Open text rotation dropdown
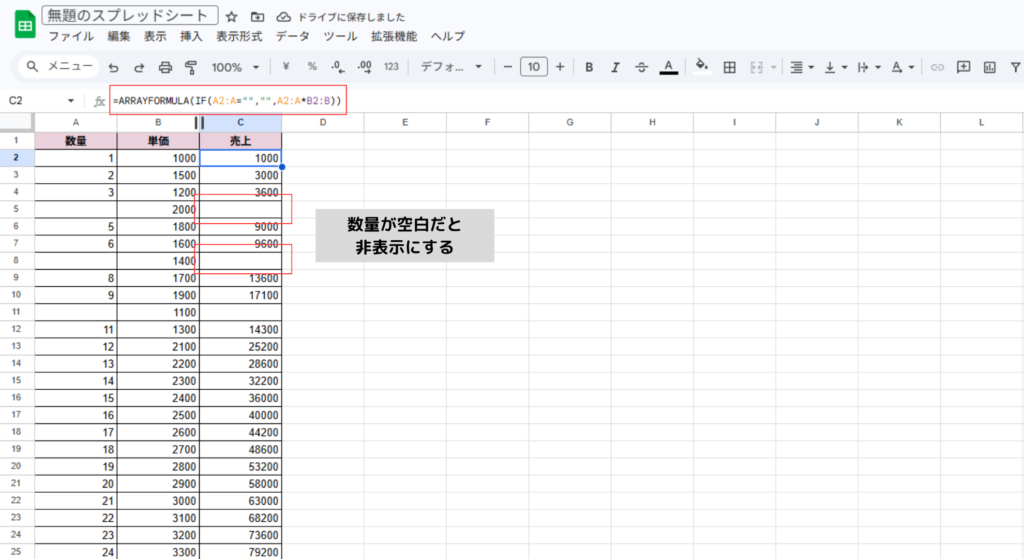The width and height of the screenshot is (1024, 559). point(903,67)
